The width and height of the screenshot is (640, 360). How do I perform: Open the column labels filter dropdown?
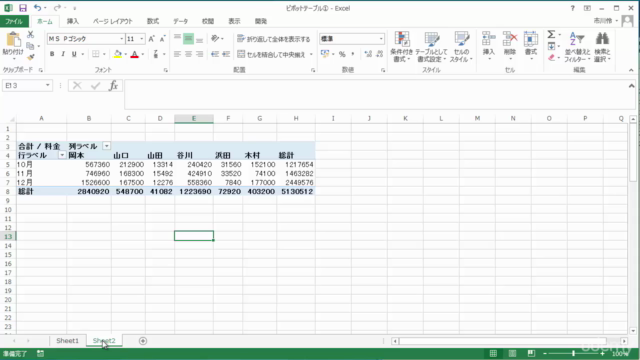pyautogui.click(x=106, y=146)
